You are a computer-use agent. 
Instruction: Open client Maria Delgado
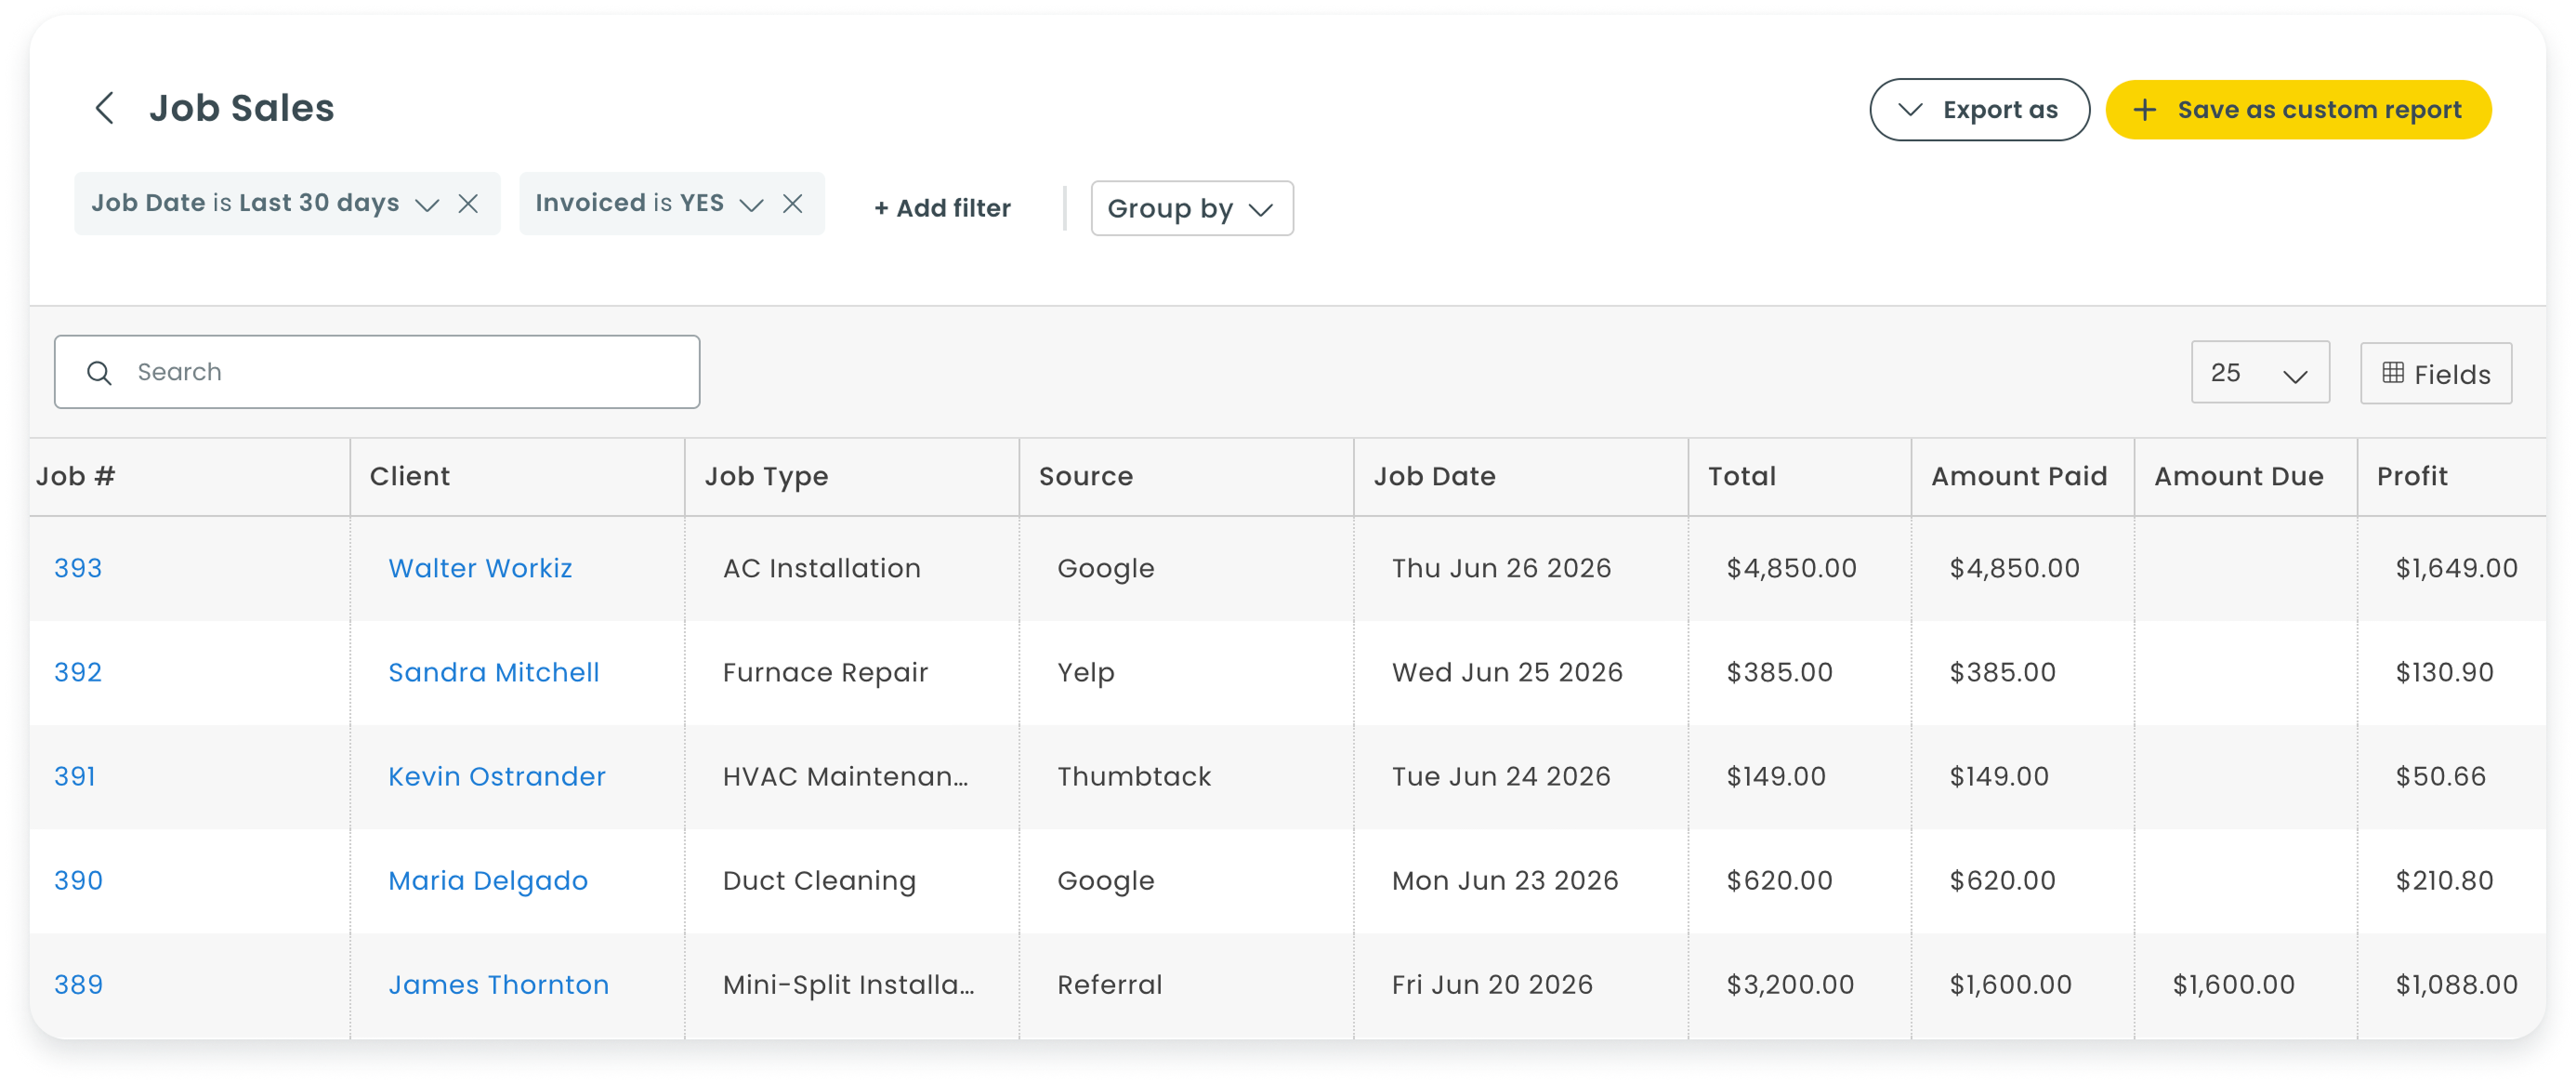coord(488,881)
